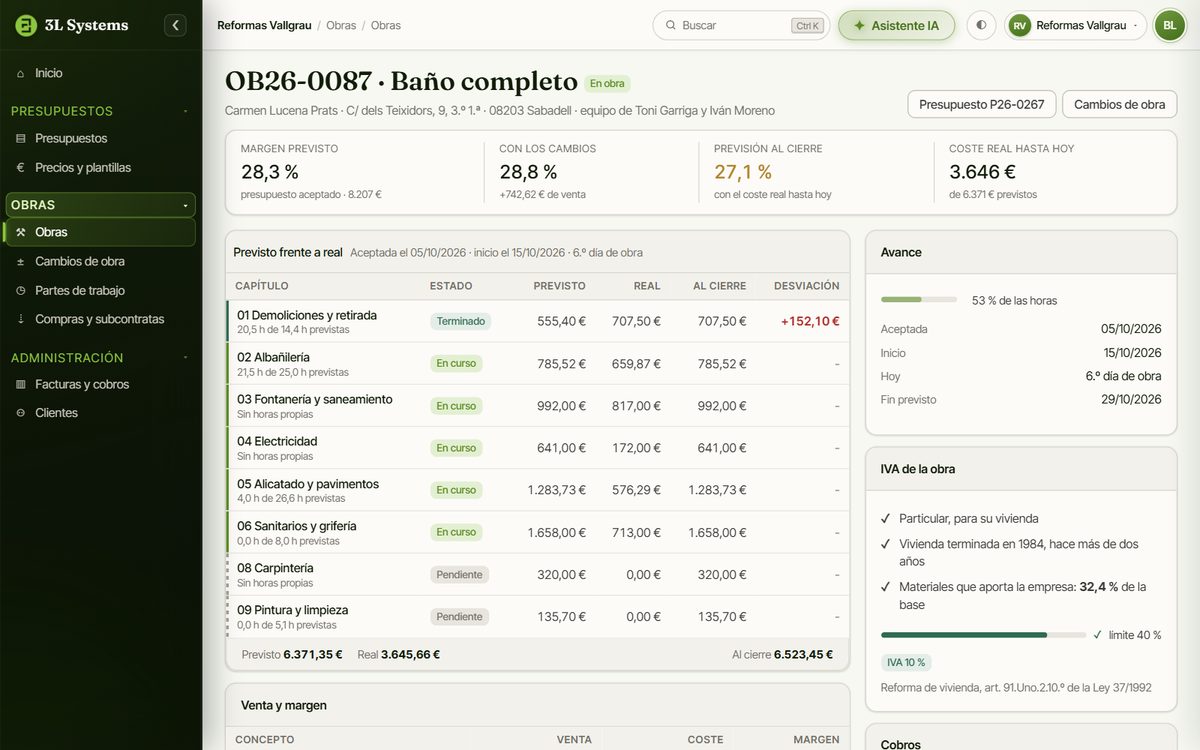
Task: Go to Compras y subcontratas
Action: tap(100, 319)
